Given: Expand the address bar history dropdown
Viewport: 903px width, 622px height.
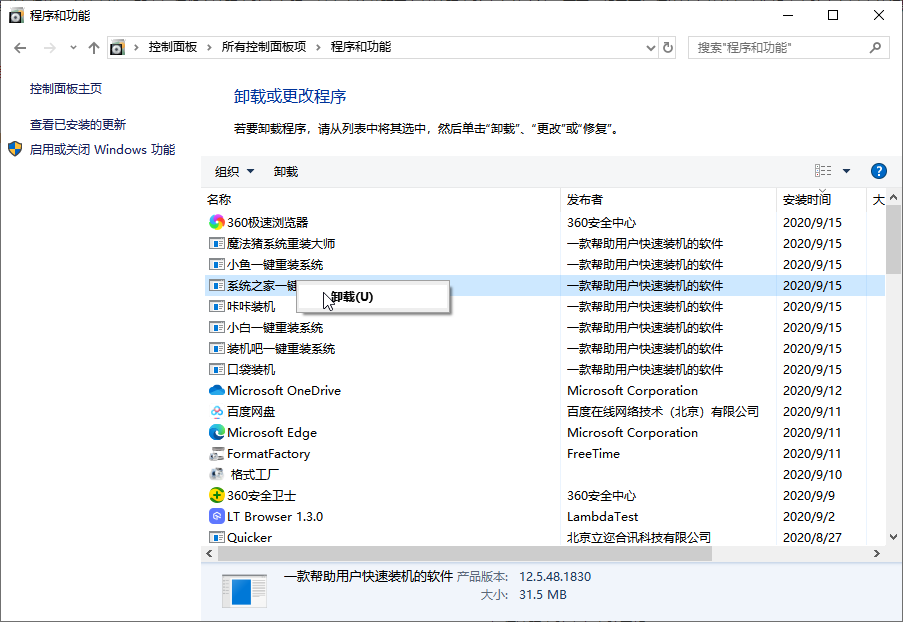Looking at the screenshot, I should 650,48.
